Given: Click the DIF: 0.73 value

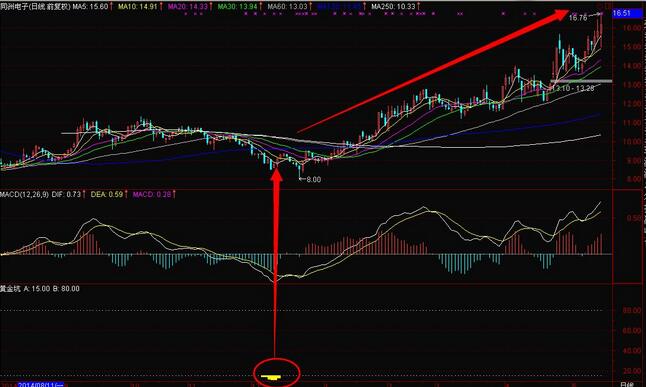Looking at the screenshot, I should coord(66,194).
